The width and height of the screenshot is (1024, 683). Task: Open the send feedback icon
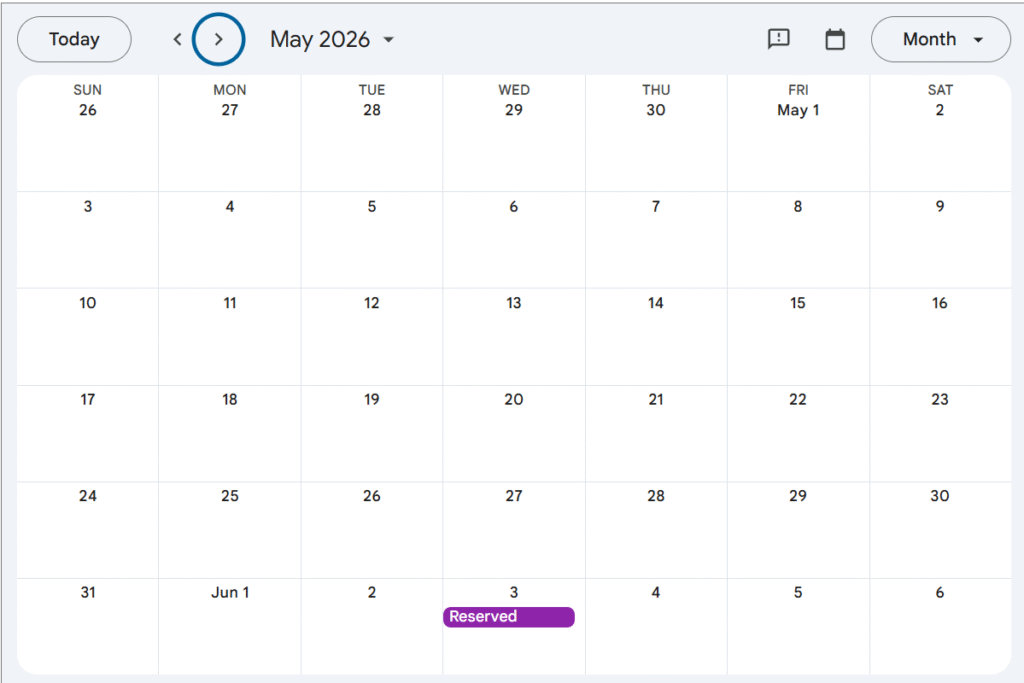[778, 39]
